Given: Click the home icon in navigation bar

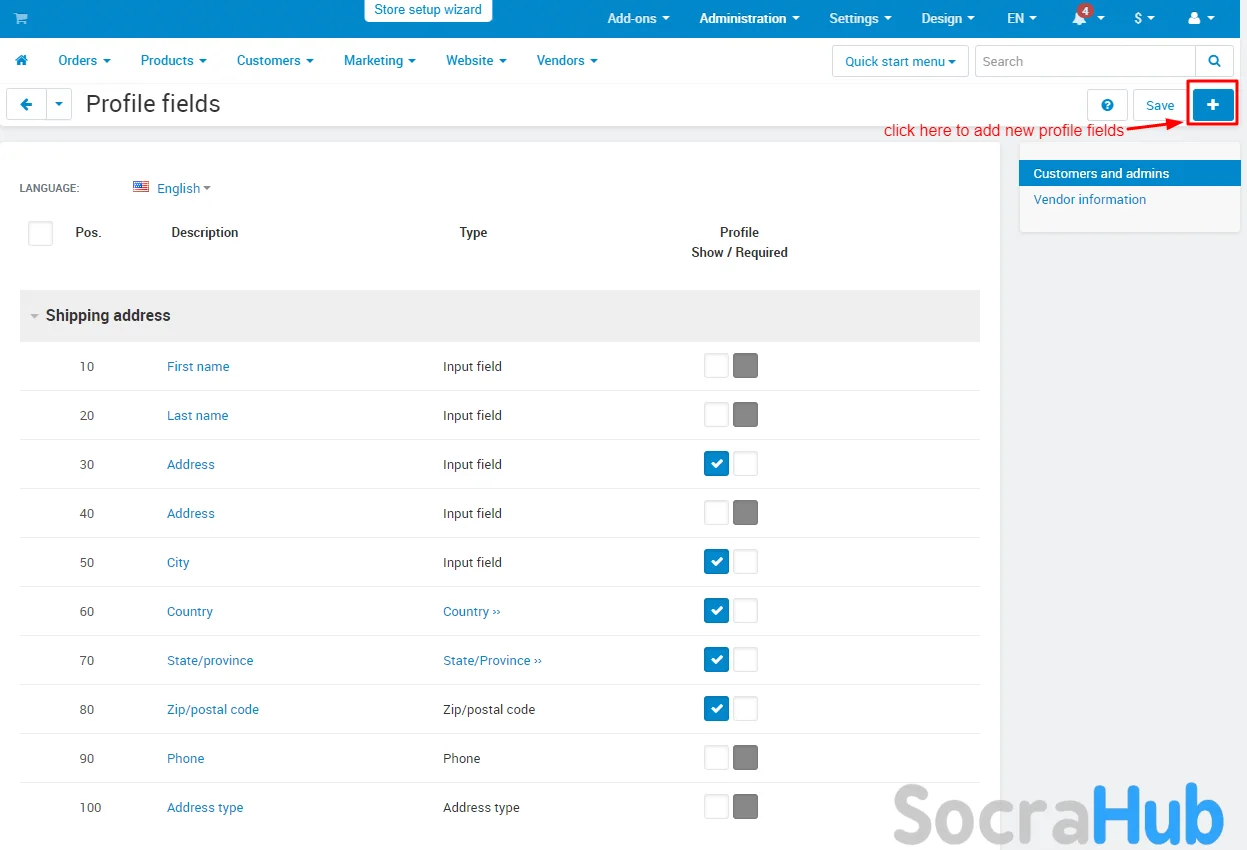Looking at the screenshot, I should pos(21,61).
